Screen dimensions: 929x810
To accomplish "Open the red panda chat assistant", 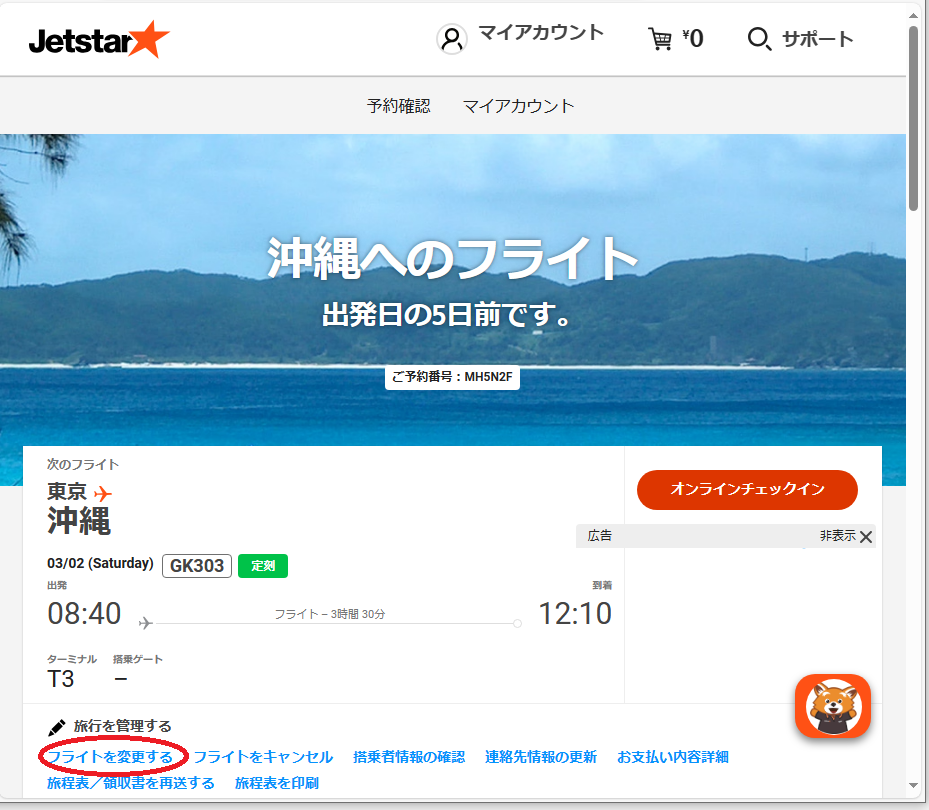I will click(832, 706).
